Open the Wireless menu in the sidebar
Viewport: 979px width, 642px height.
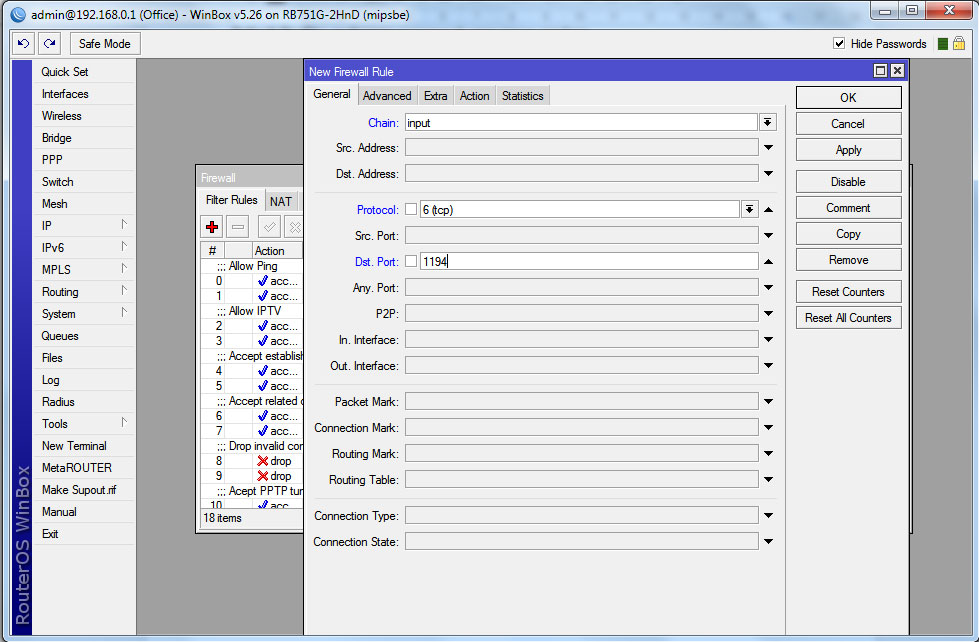62,116
